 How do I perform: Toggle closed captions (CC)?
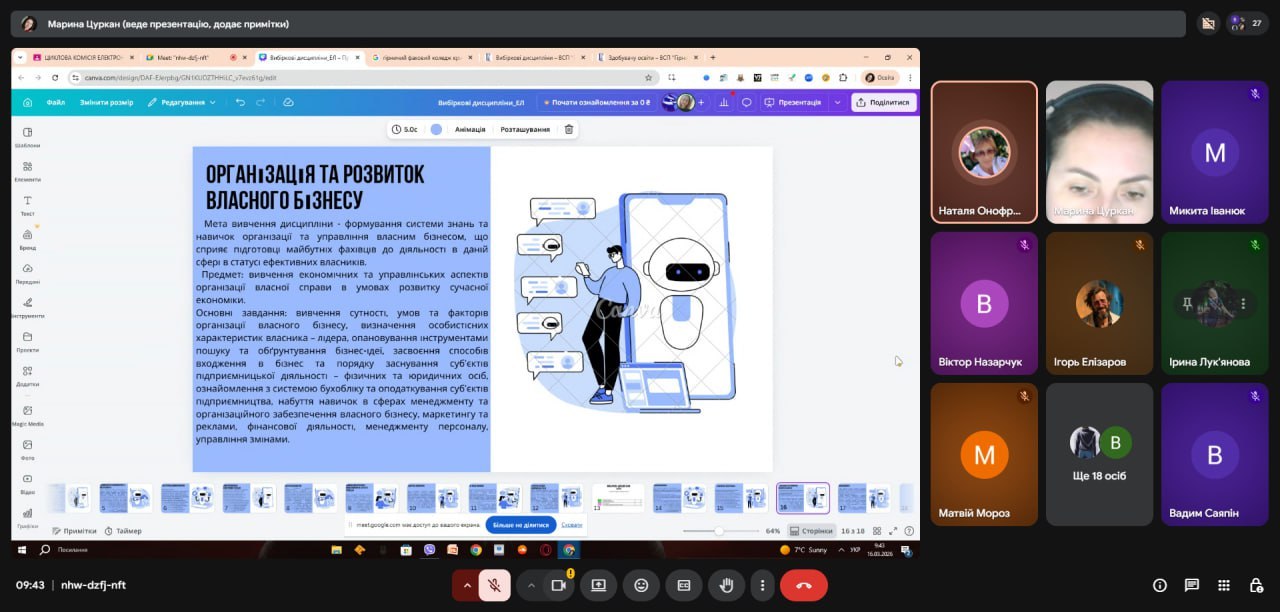pos(684,585)
